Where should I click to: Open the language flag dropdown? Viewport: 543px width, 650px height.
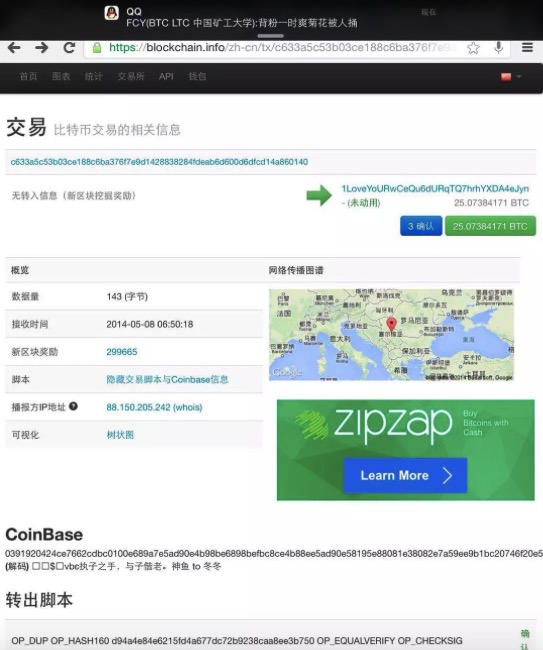pyautogui.click(x=511, y=77)
